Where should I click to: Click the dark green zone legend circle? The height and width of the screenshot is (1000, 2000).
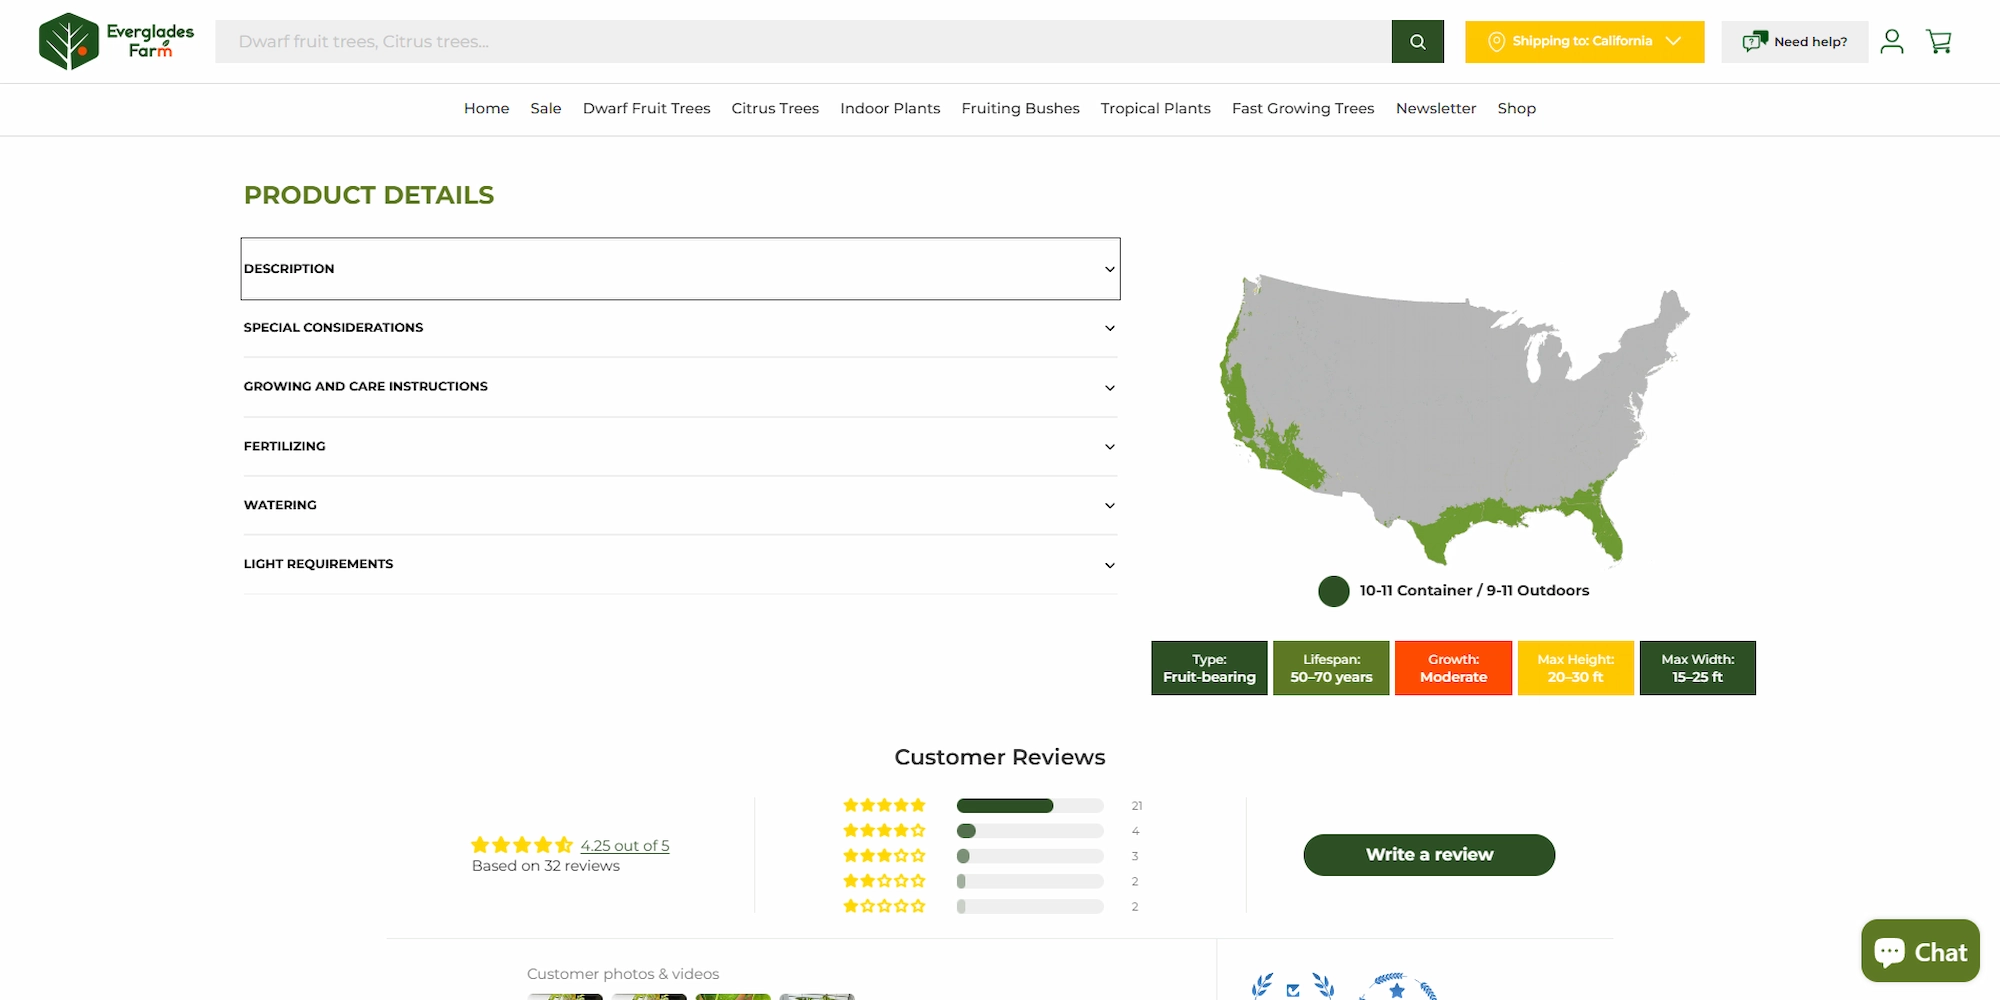pyautogui.click(x=1333, y=591)
